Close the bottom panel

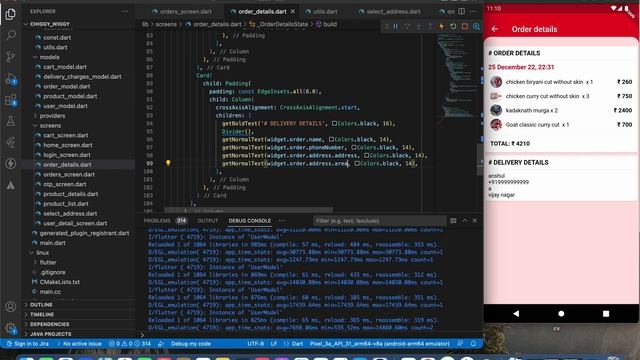[x=475, y=220]
